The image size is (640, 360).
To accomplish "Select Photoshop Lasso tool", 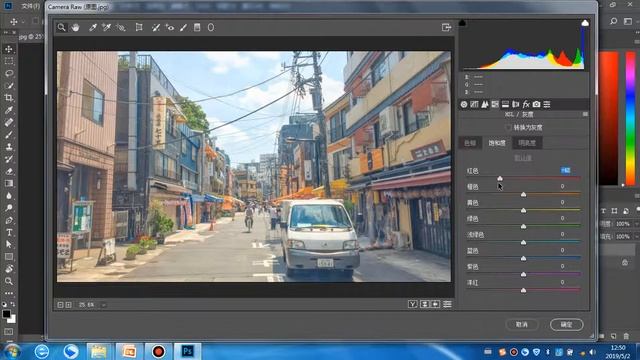I will pyautogui.click(x=9, y=73).
